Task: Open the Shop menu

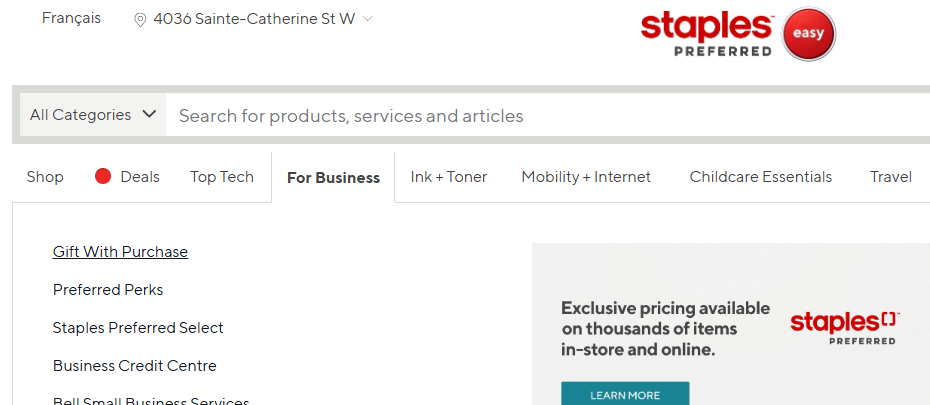Action: (x=45, y=177)
